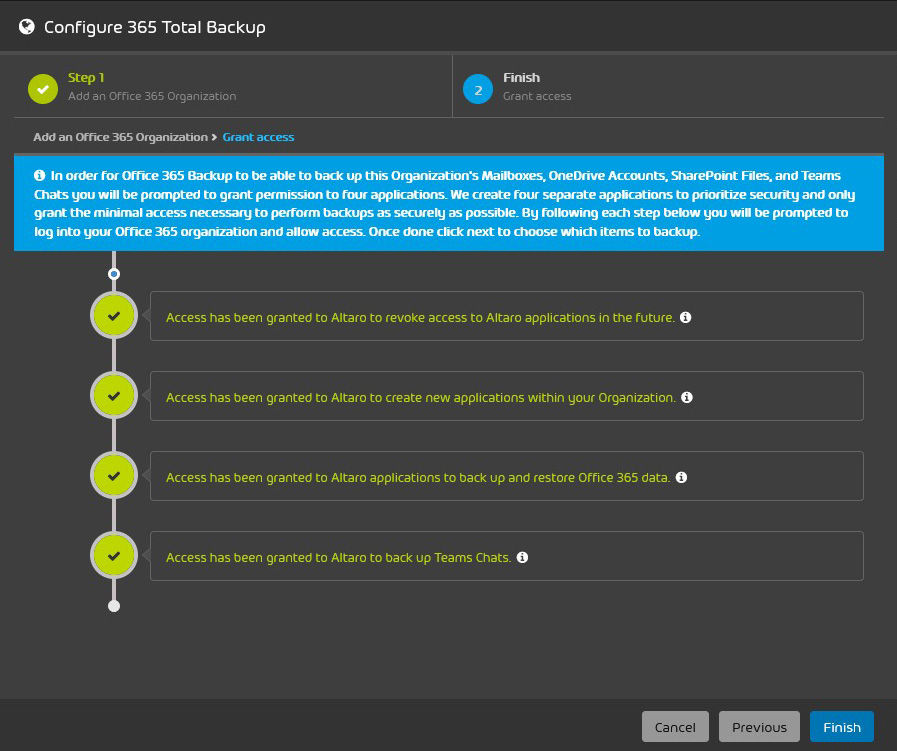
Task: Click green checkmark for Teams Chats step
Action: [114, 556]
